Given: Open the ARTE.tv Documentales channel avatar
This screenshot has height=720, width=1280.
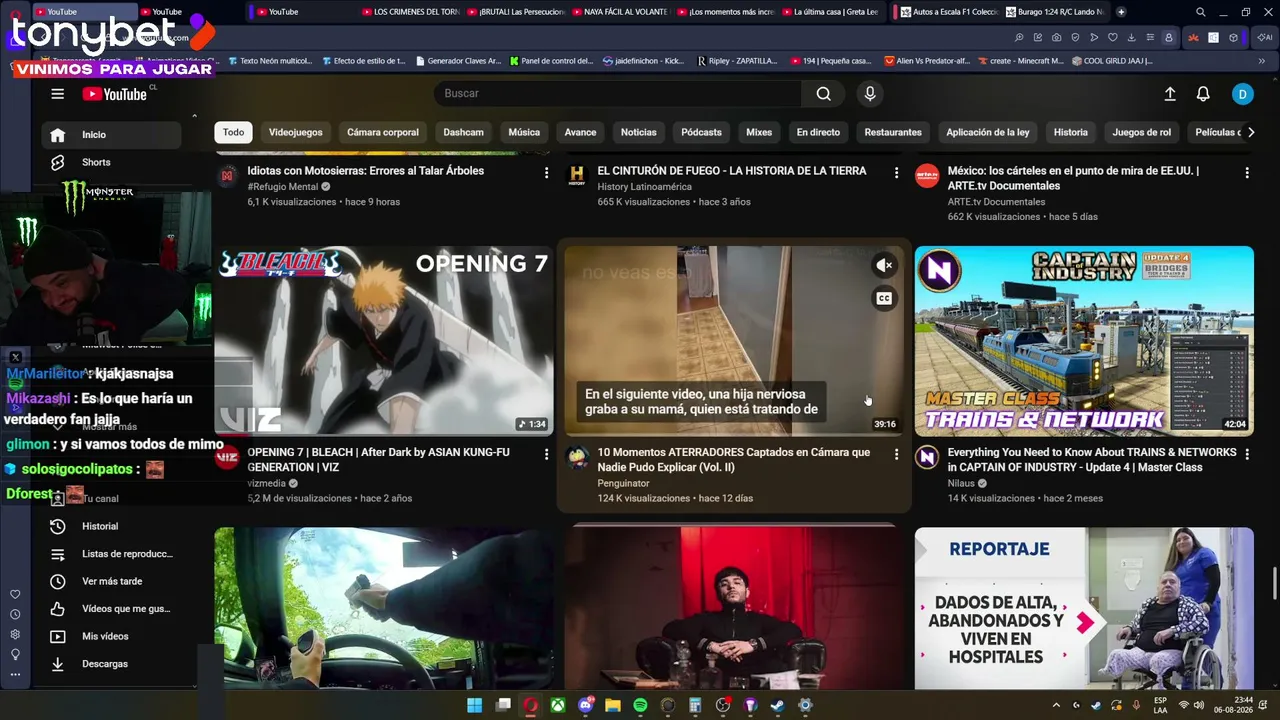Looking at the screenshot, I should point(927,176).
